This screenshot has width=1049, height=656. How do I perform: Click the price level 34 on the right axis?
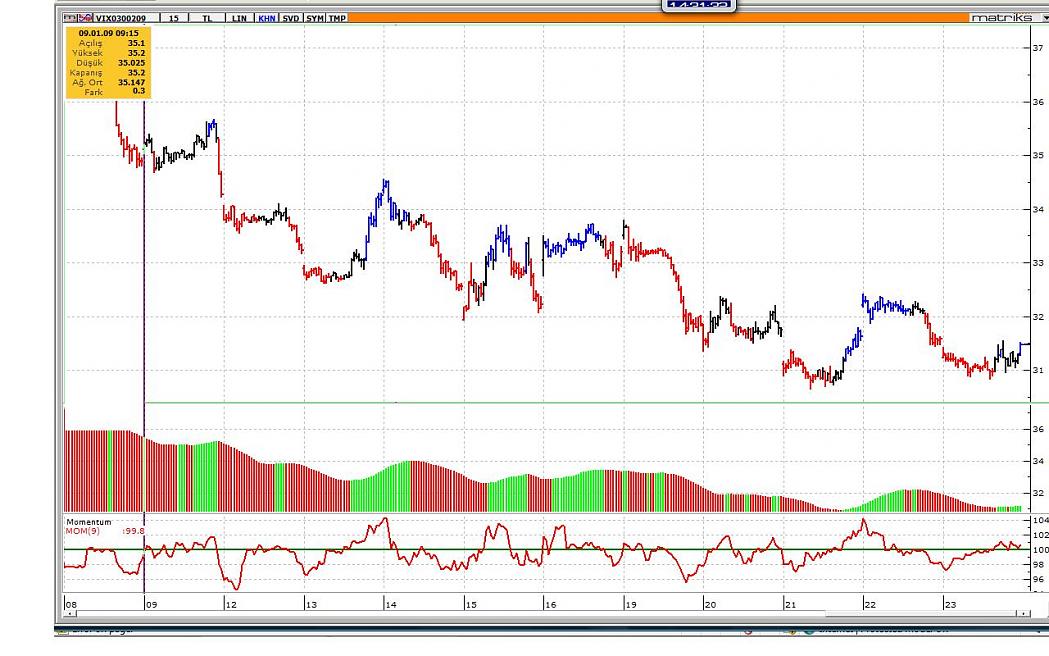tap(1038, 209)
